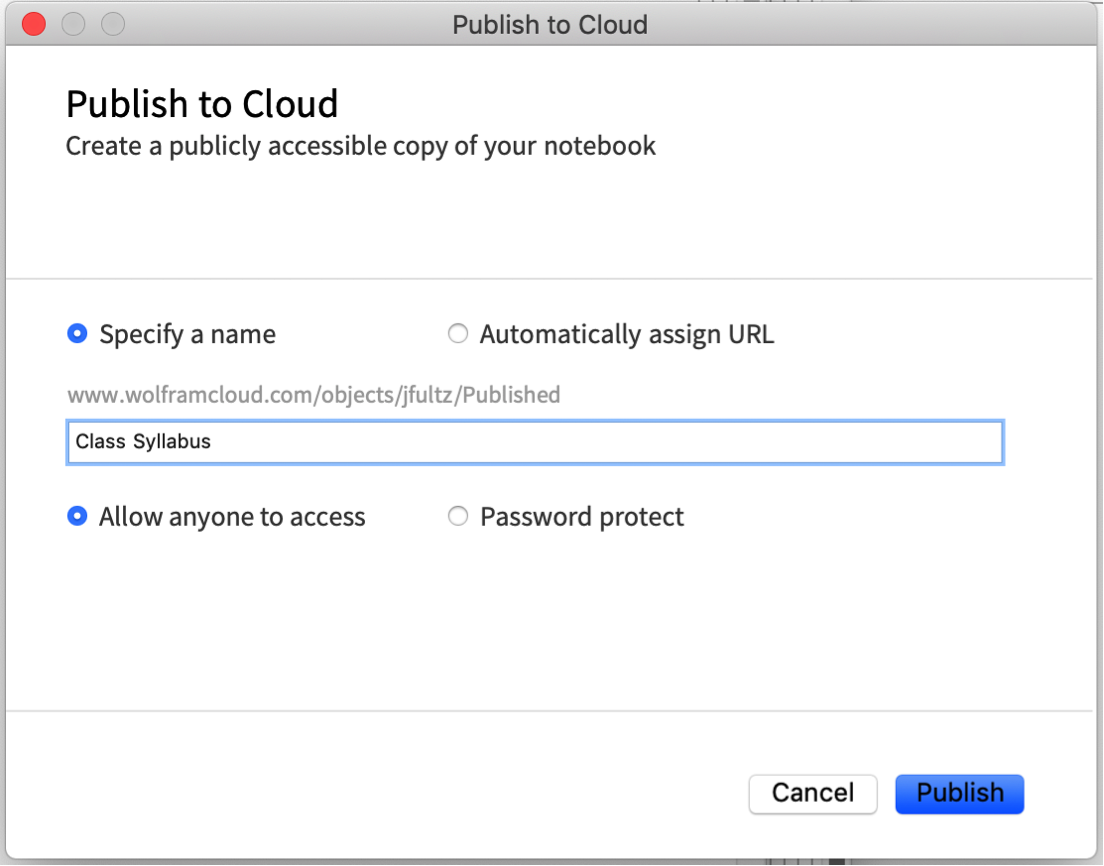
Task: Place cursor on the word "Class" in field
Action: (100, 442)
